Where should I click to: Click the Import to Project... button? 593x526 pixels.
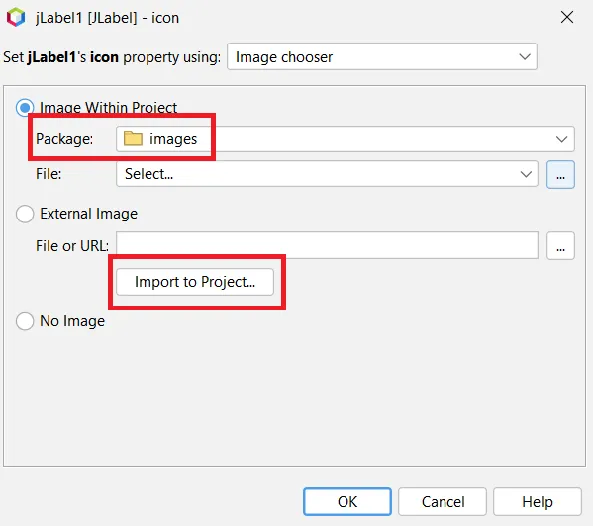pyautogui.click(x=195, y=282)
